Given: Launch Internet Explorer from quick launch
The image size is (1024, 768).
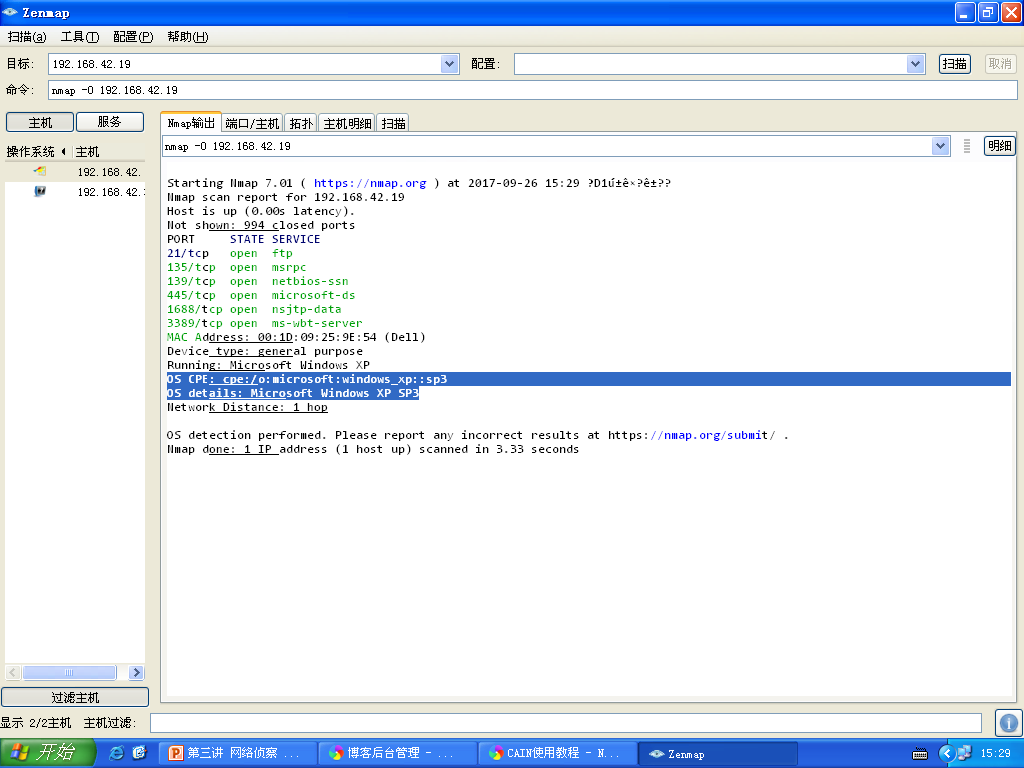Looking at the screenshot, I should 117,753.
